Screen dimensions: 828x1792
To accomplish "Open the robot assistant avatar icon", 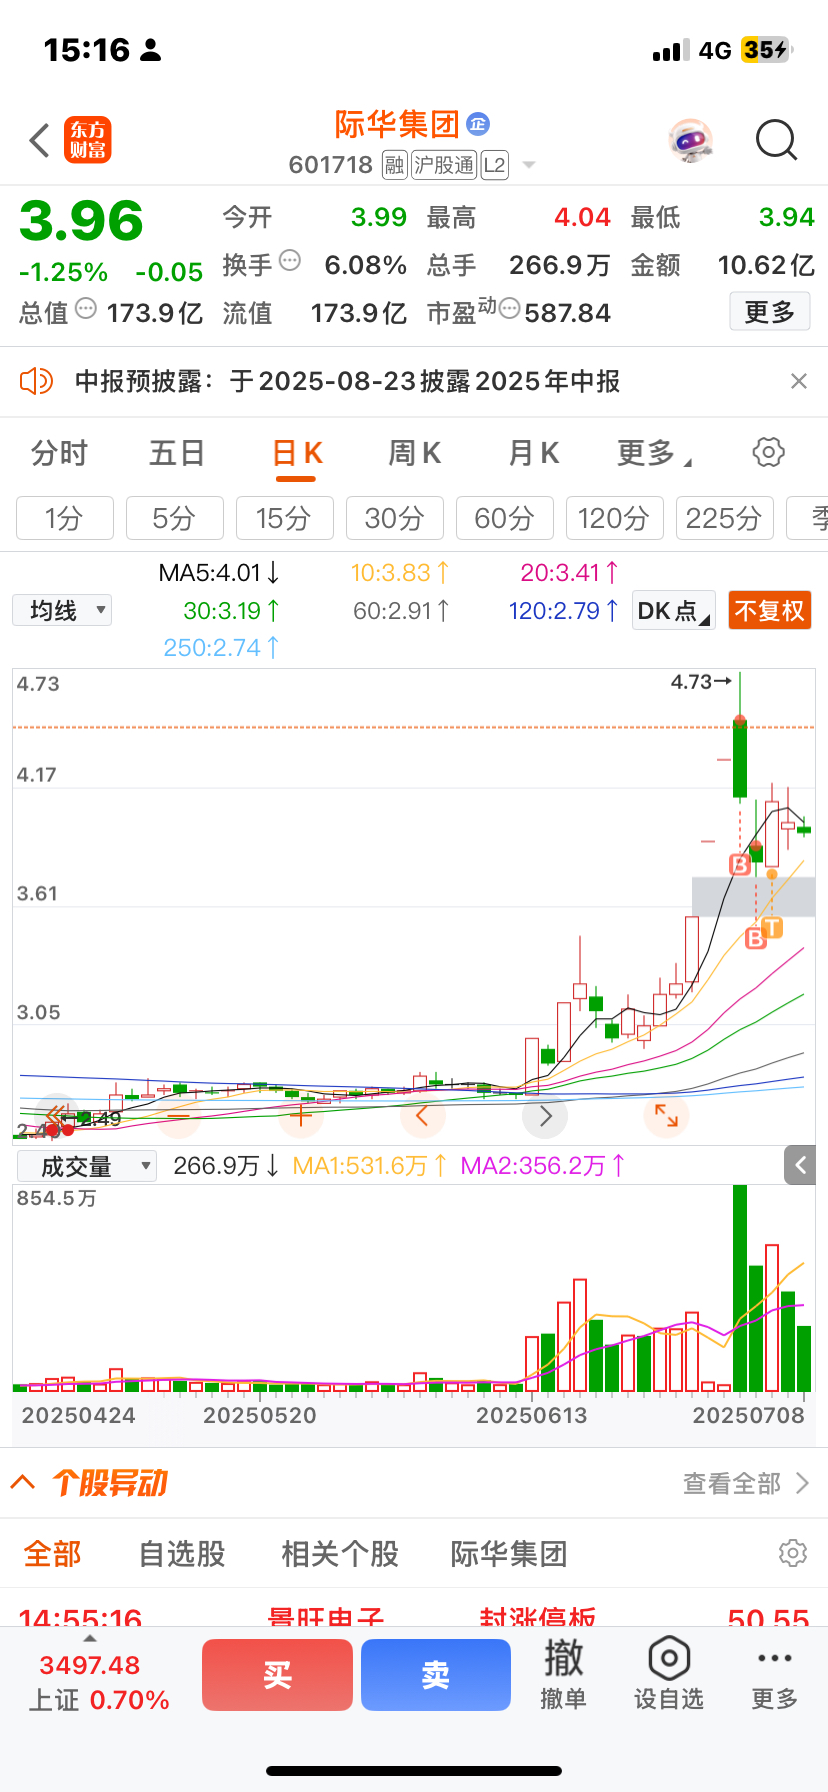I will [x=690, y=140].
